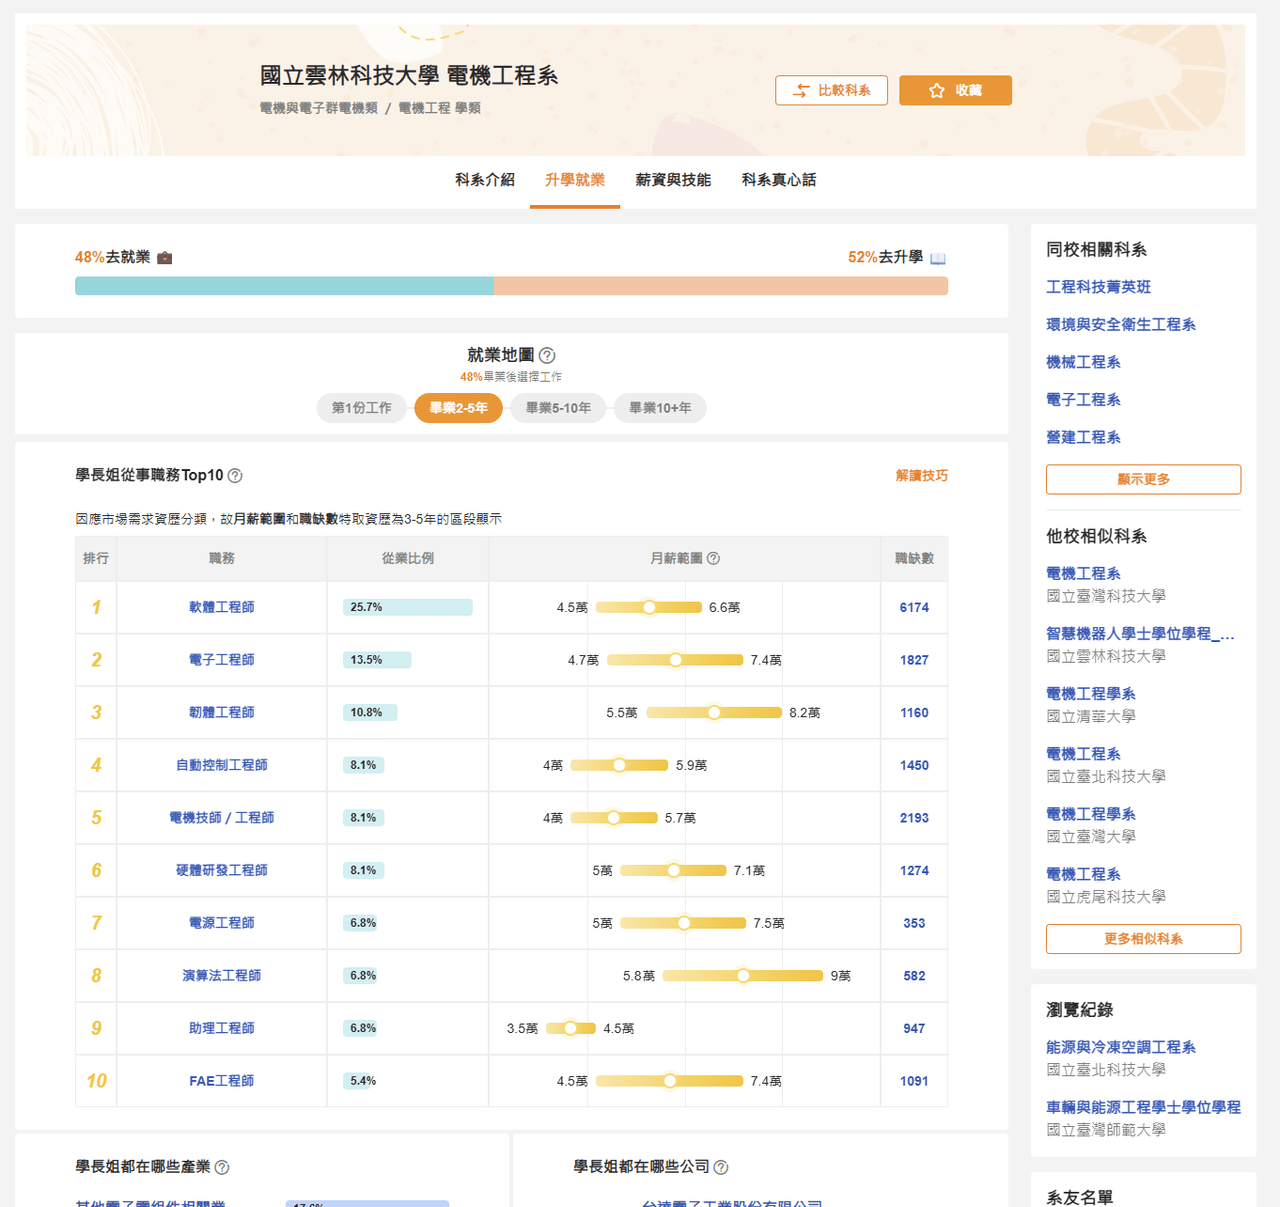Click the salary range marker for 韌體工程師
Image resolution: width=1280 pixels, height=1207 pixels.
tap(714, 713)
